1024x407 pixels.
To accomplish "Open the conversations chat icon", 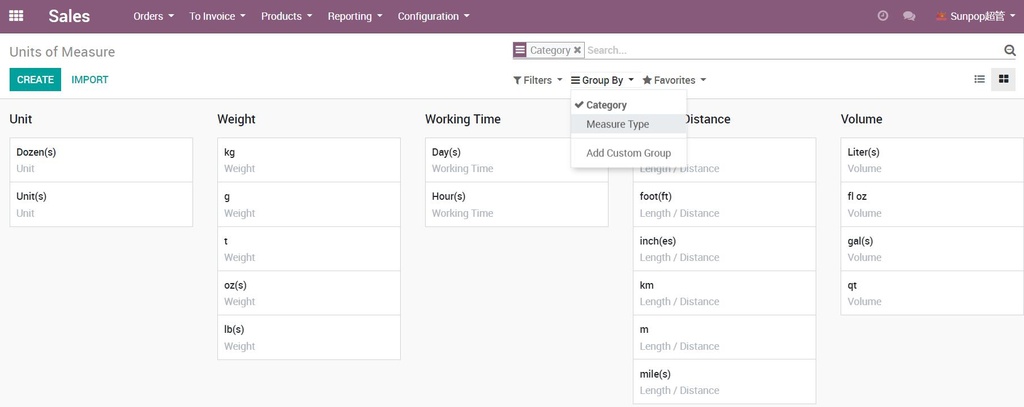I will 908,16.
